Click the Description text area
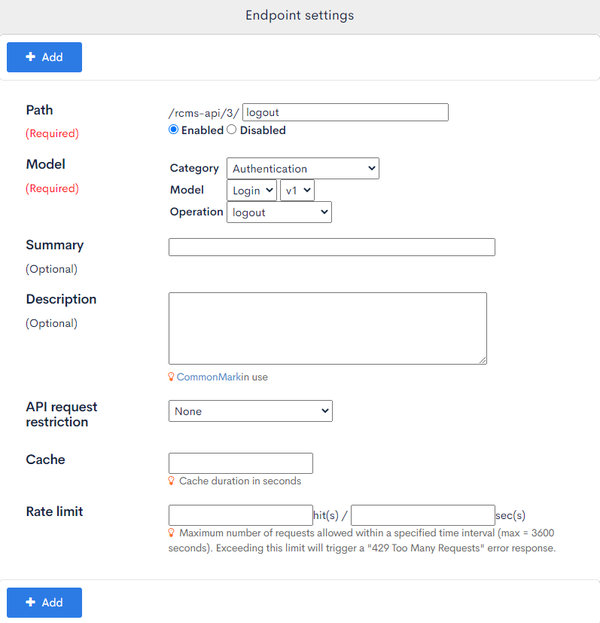The height and width of the screenshot is (623, 600). tap(327, 329)
